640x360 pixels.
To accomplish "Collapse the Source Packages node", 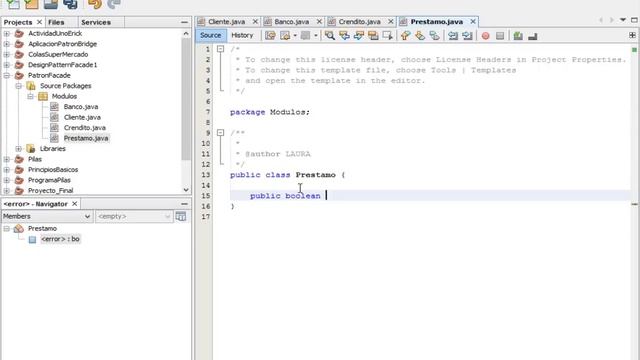I will [18, 86].
